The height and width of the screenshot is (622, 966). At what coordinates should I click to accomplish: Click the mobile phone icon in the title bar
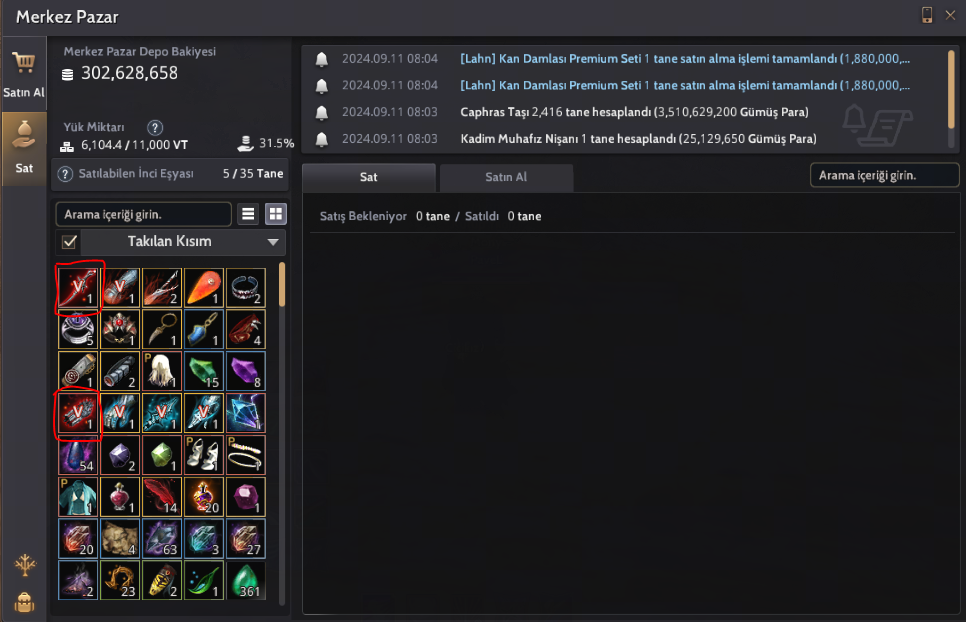pos(925,14)
